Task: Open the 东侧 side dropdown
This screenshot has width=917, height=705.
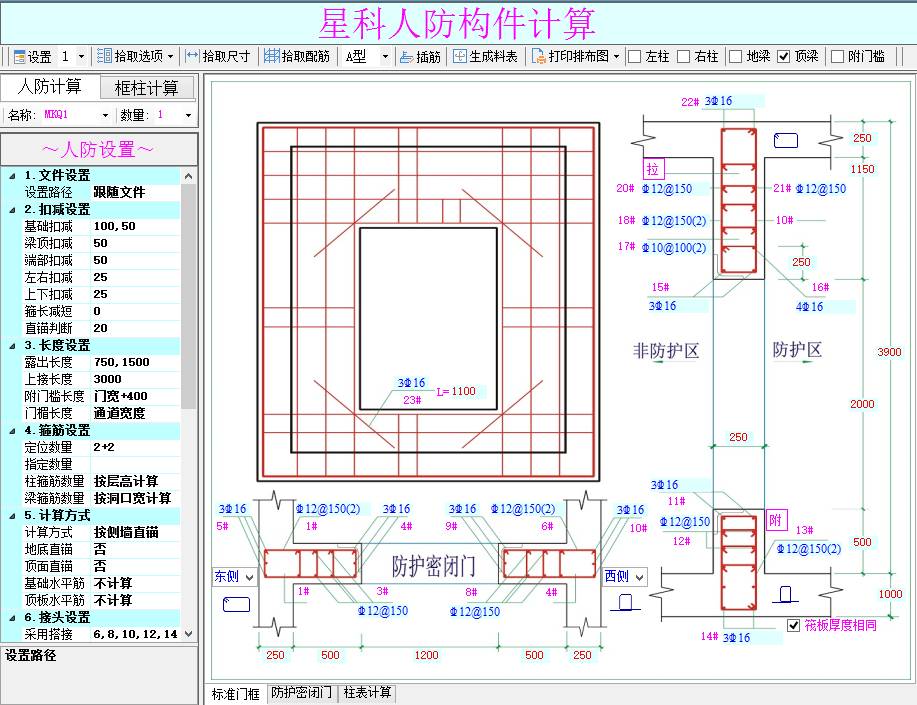Action: coord(250,577)
